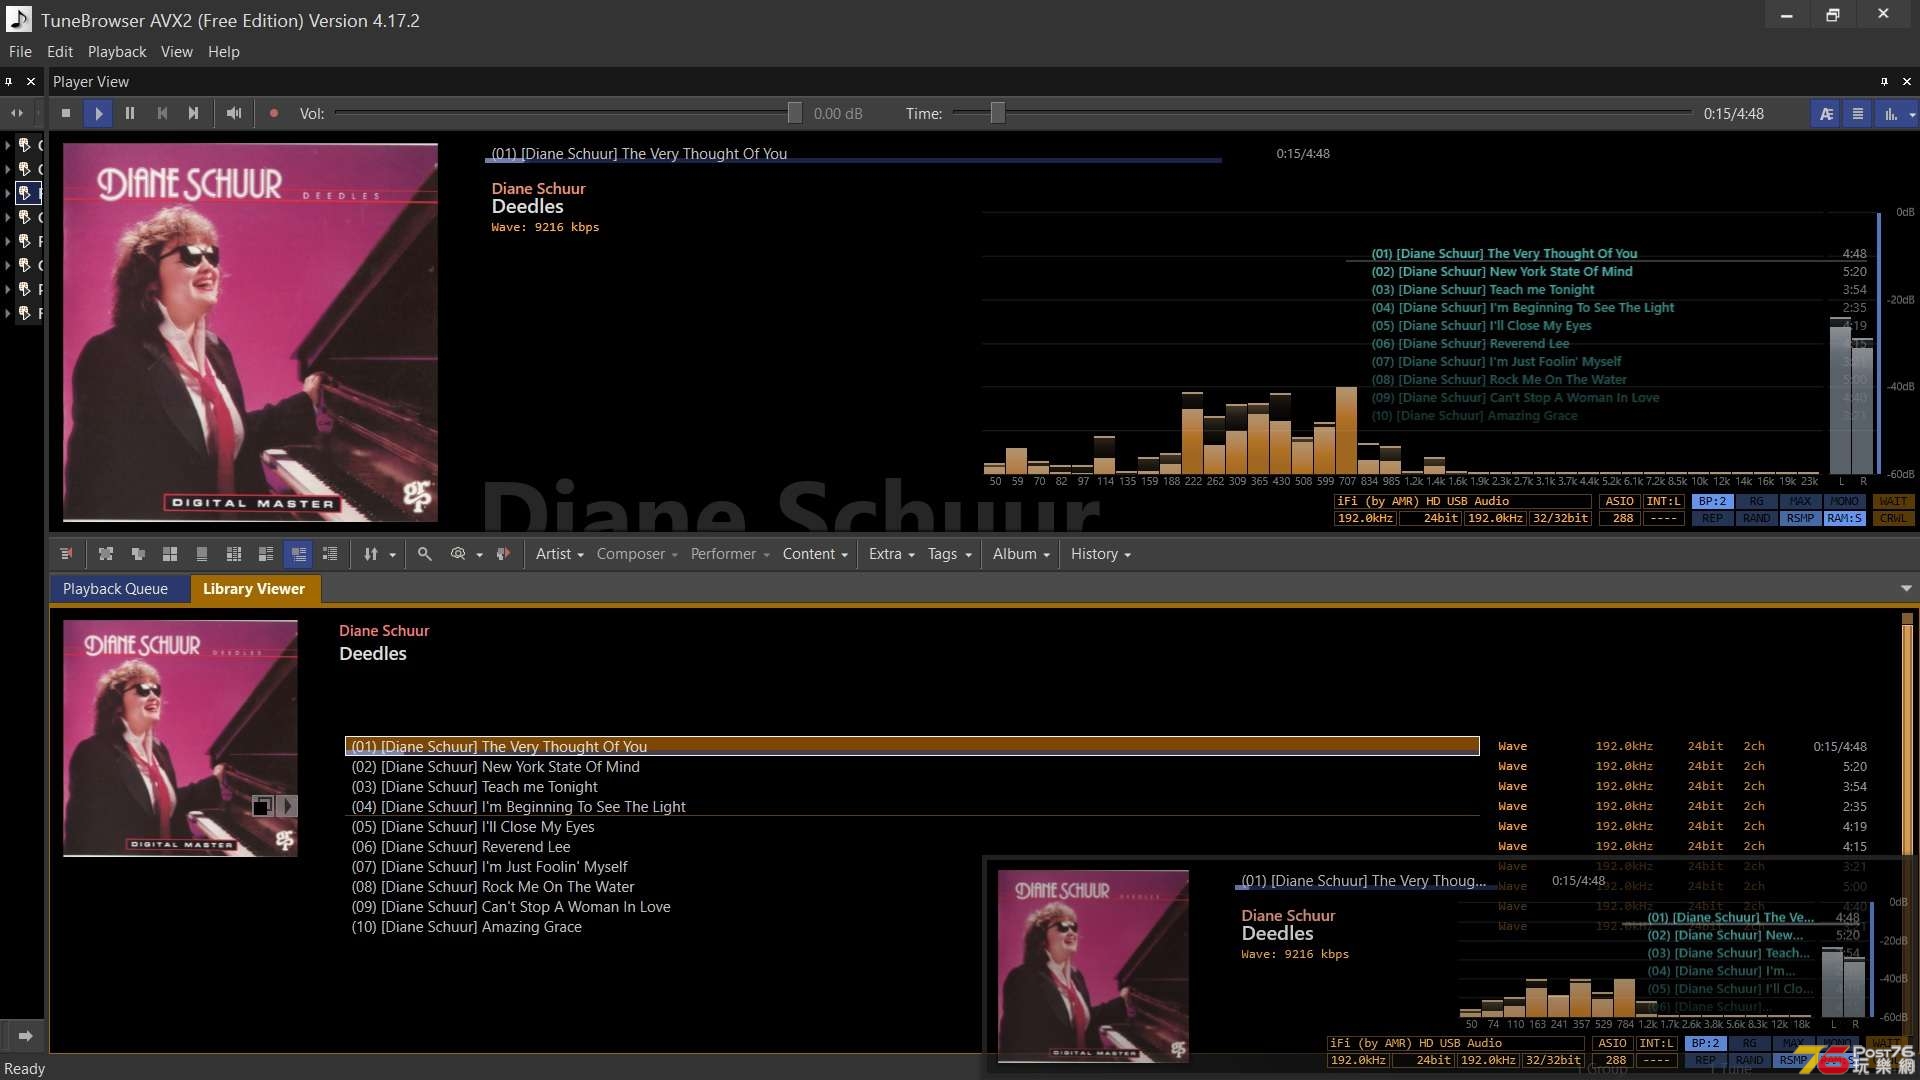Image resolution: width=1920 pixels, height=1080 pixels.
Task: Select the indented tree list view icon
Action: click(x=330, y=554)
